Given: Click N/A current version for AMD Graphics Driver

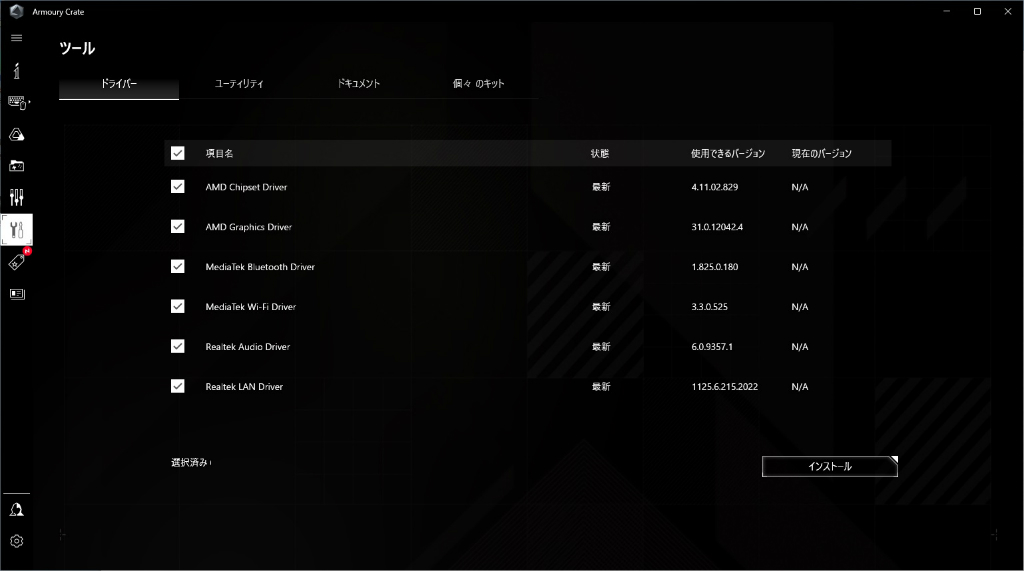Looking at the screenshot, I should (800, 227).
